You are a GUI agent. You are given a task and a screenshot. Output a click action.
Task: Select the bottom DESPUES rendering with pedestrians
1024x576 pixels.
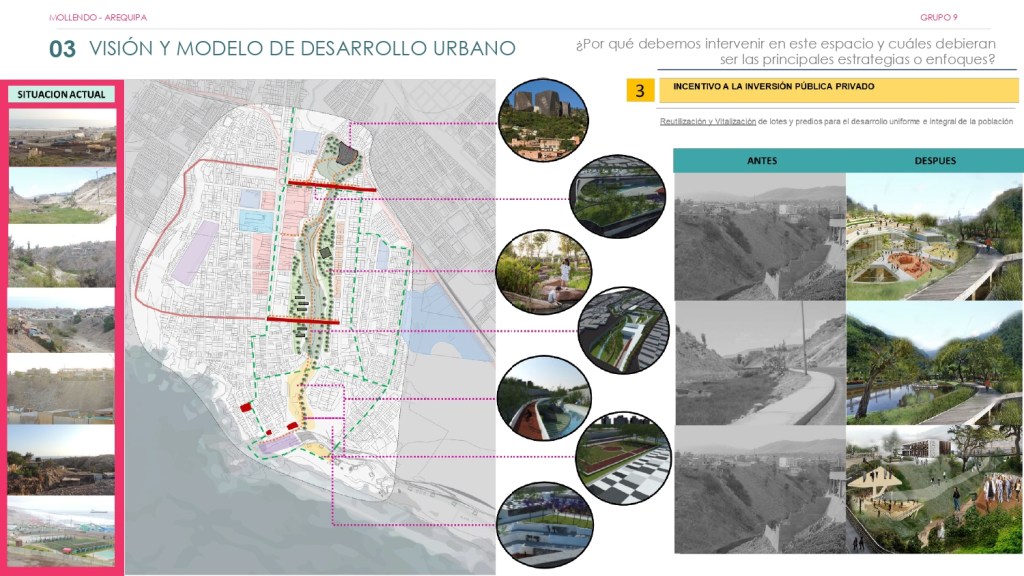click(934, 490)
